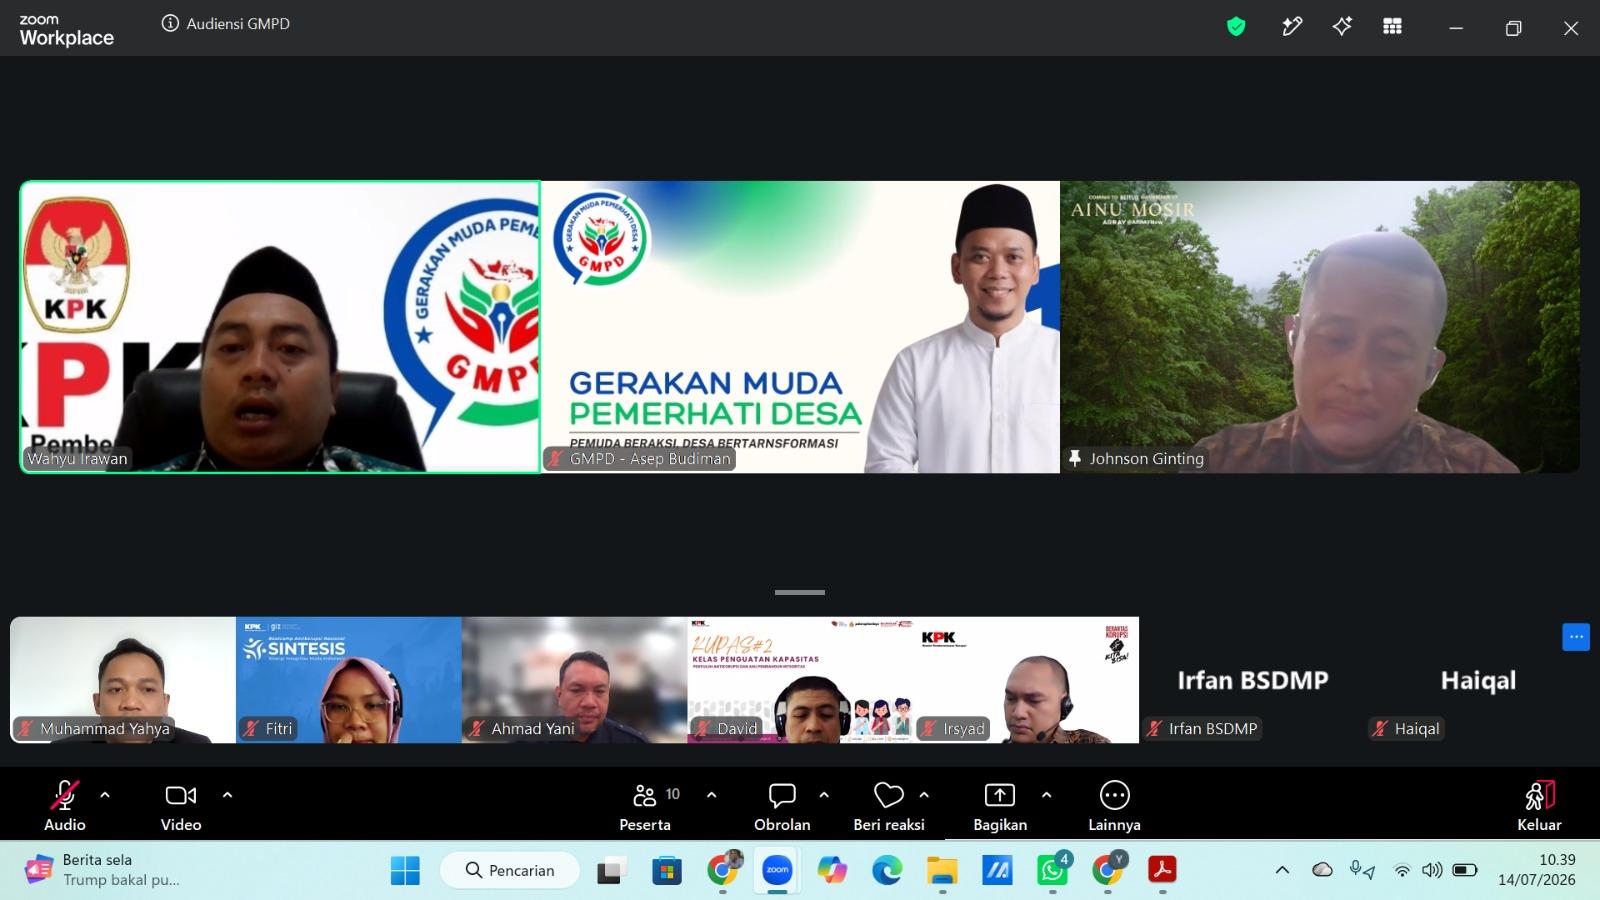1600x900 pixels.
Task: Start screen sharing with Bagikan
Action: pyautogui.click(x=1000, y=806)
